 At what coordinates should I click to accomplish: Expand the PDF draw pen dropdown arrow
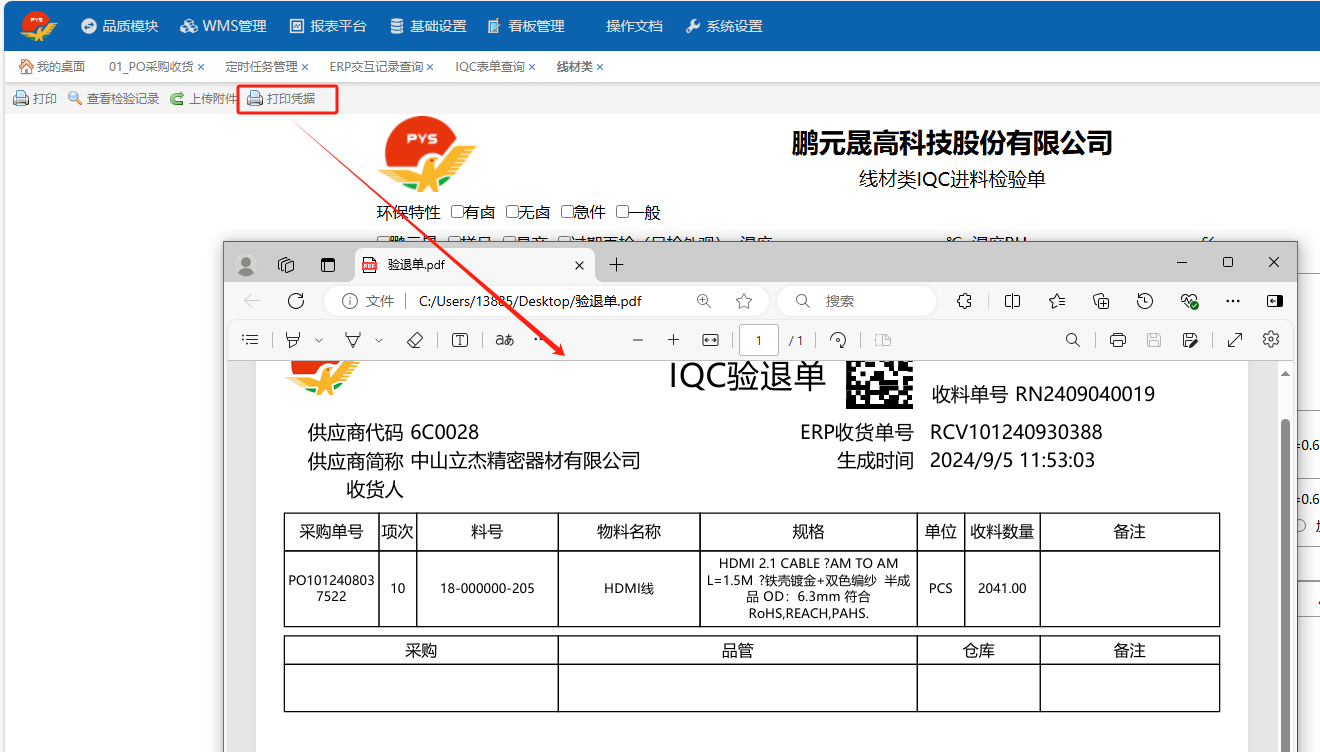coord(379,340)
